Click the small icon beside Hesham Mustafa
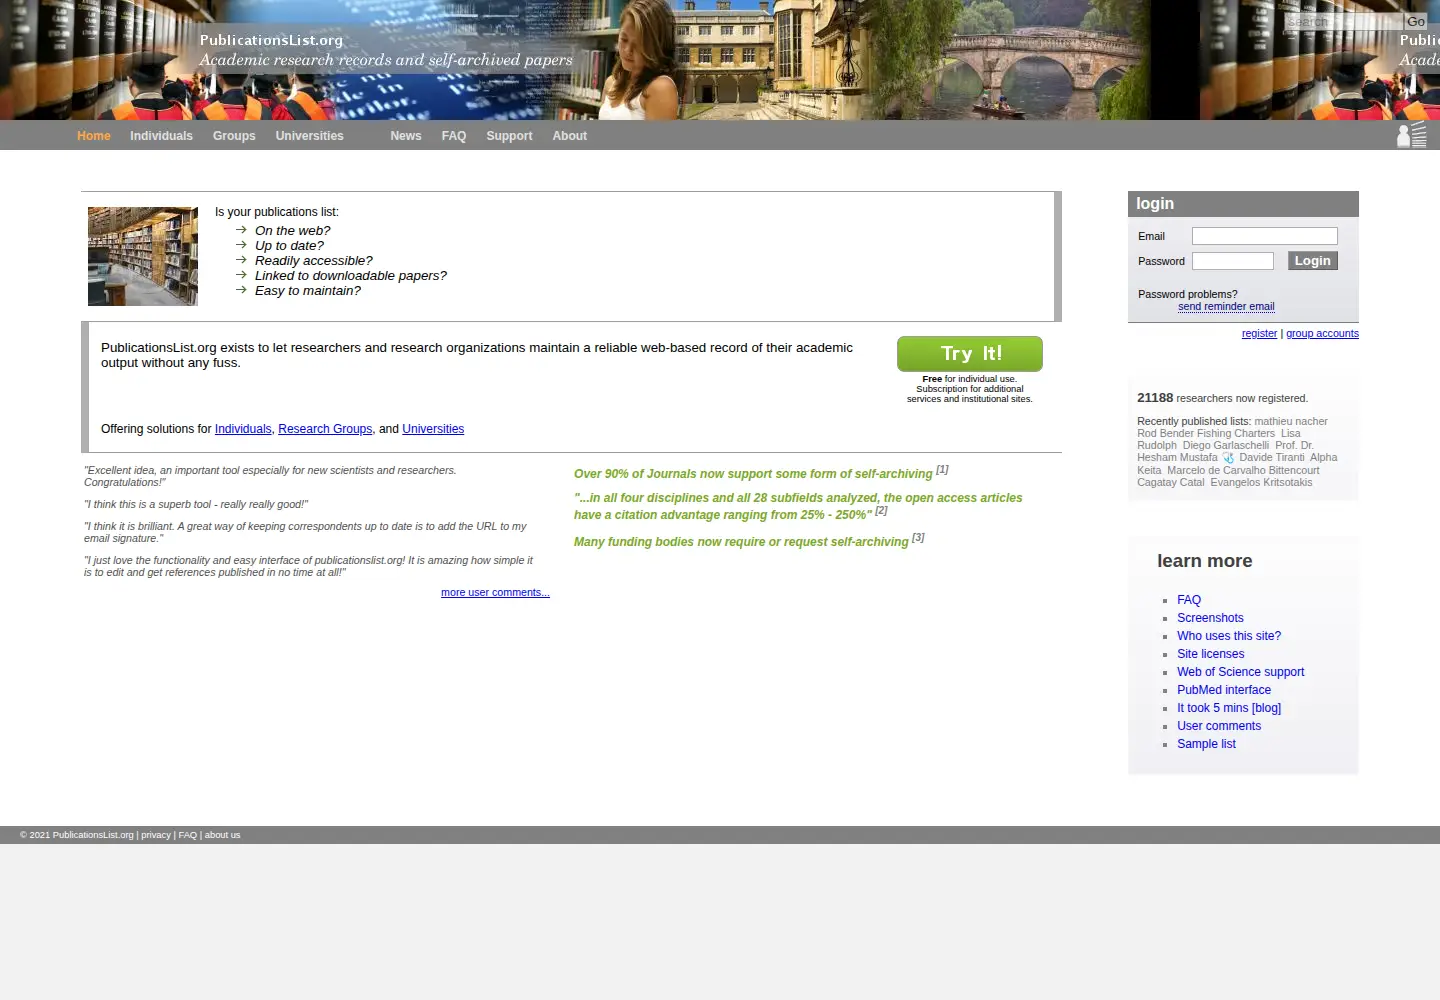The height and width of the screenshot is (1000, 1440). click(x=1228, y=458)
